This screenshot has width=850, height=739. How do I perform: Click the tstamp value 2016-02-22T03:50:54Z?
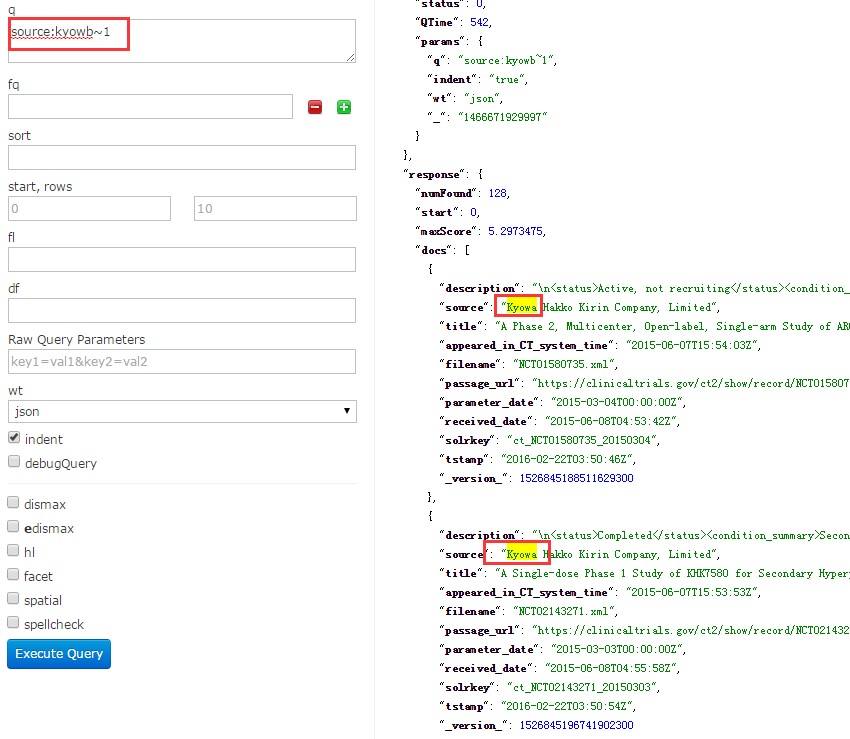coord(566,706)
